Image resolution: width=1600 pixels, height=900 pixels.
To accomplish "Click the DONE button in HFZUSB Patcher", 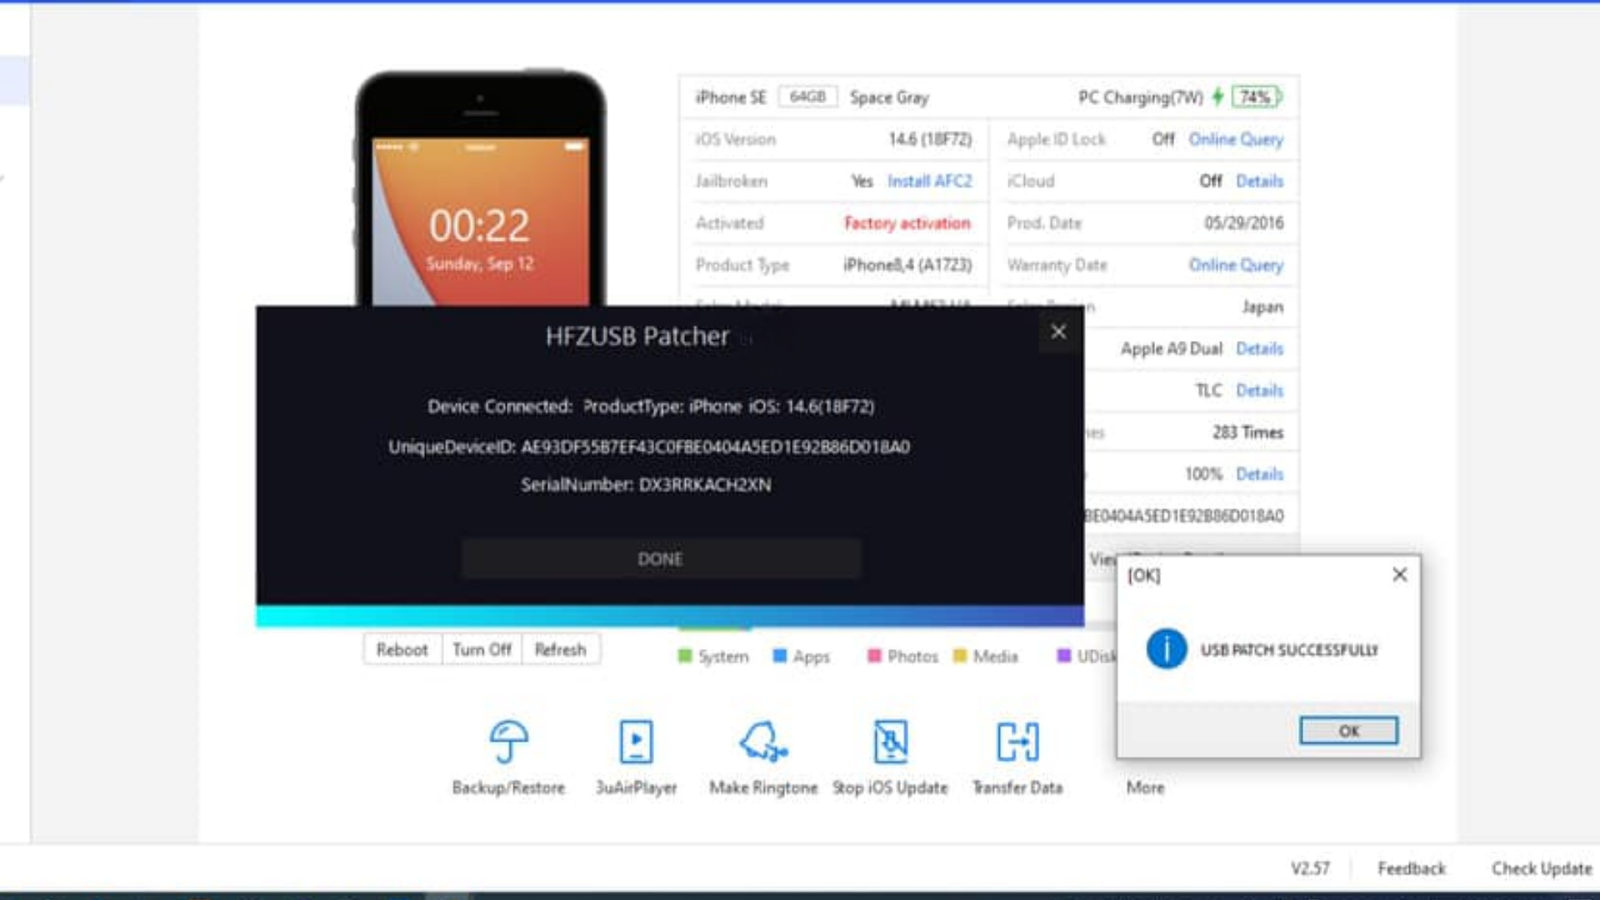I will tap(660, 559).
